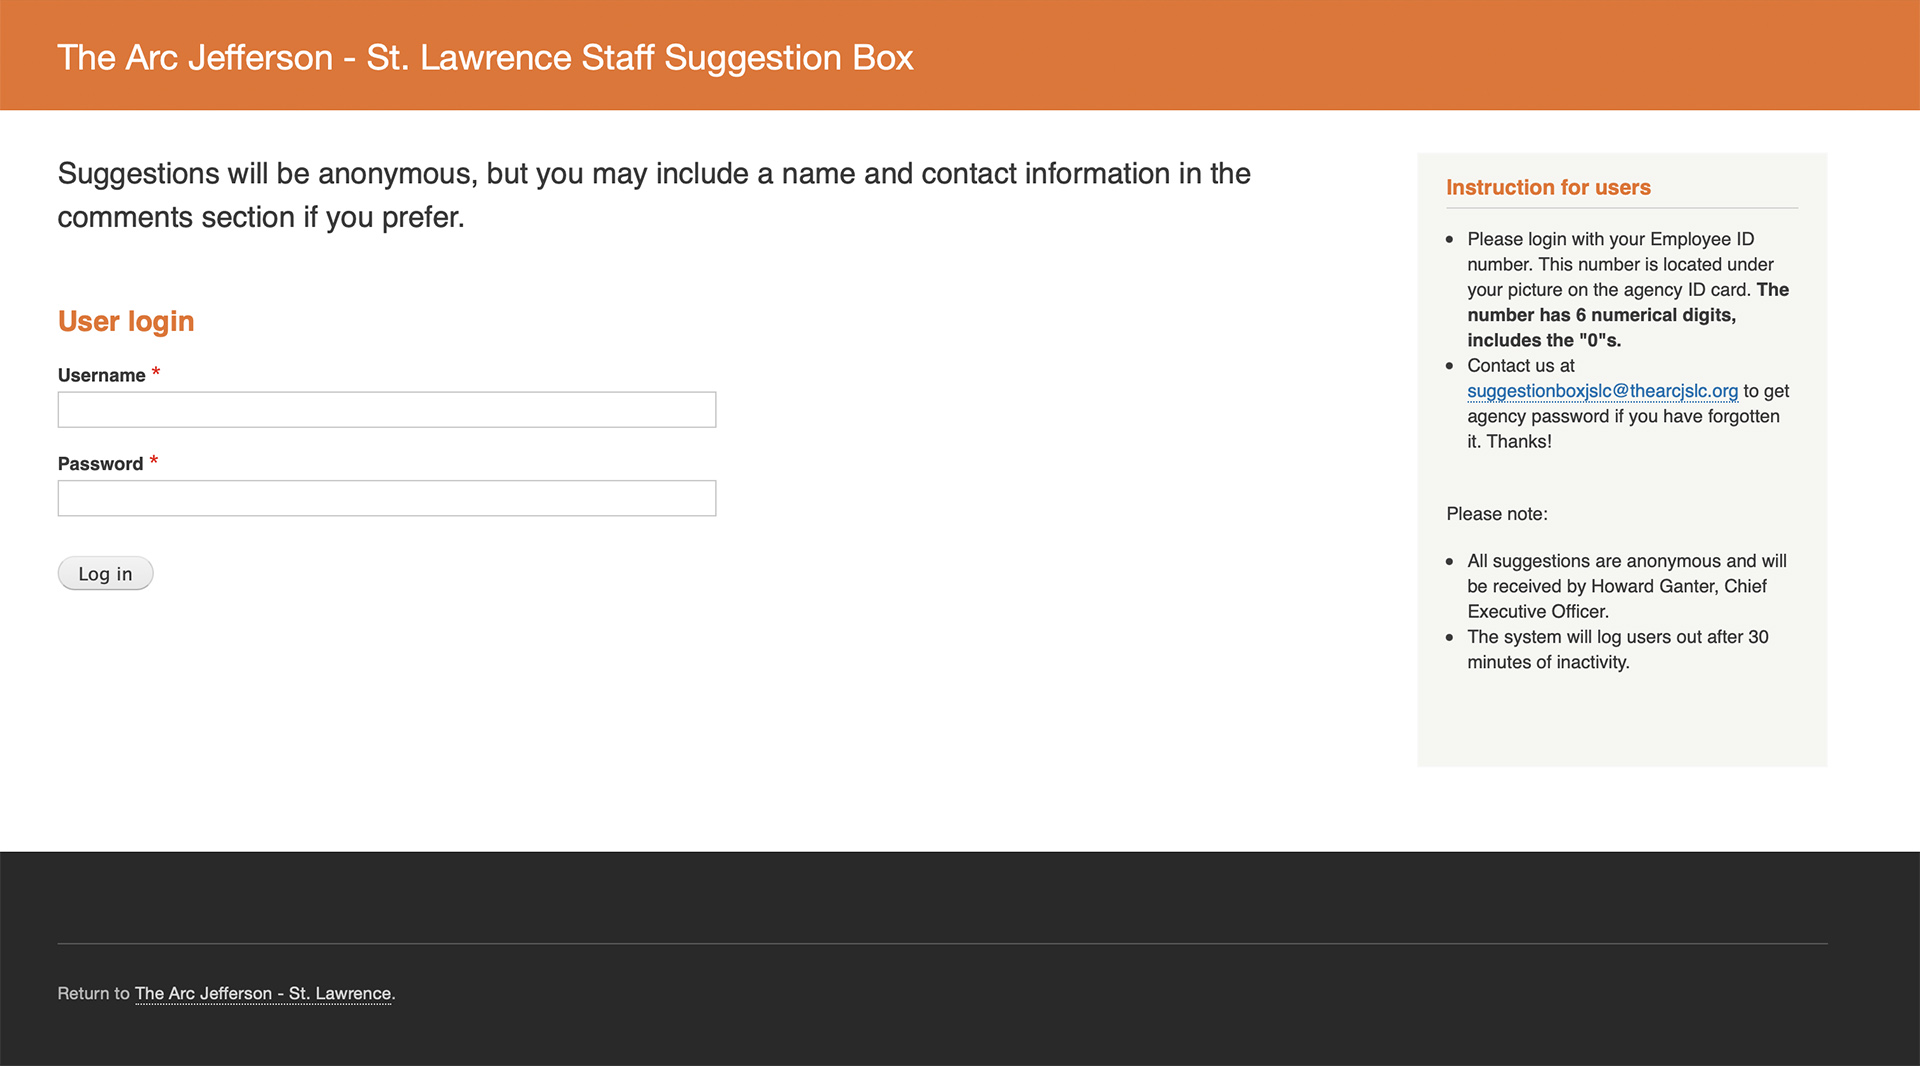The height and width of the screenshot is (1066, 1920).
Task: Focus the Password input field
Action: pyautogui.click(x=387, y=498)
